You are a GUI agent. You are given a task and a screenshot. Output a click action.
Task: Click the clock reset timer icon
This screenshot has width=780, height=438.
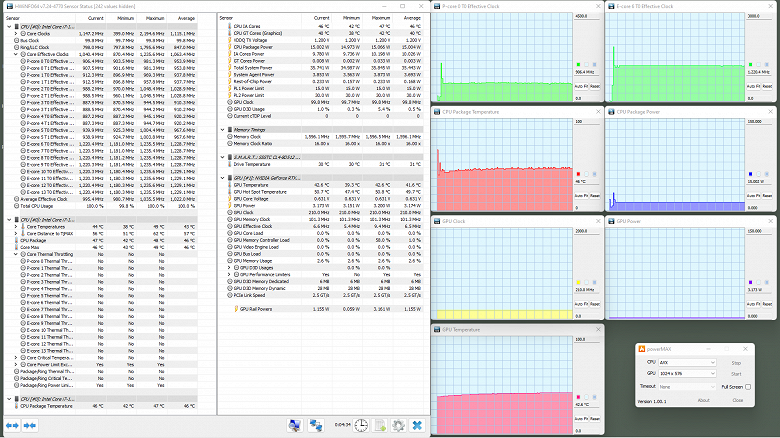[x=361, y=425]
